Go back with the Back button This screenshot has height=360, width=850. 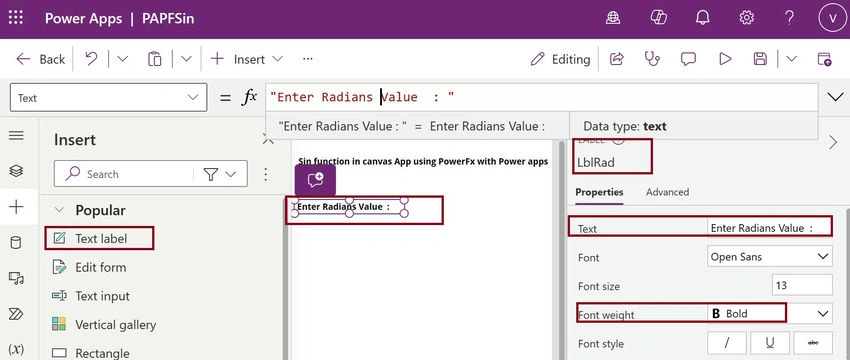(x=40, y=59)
